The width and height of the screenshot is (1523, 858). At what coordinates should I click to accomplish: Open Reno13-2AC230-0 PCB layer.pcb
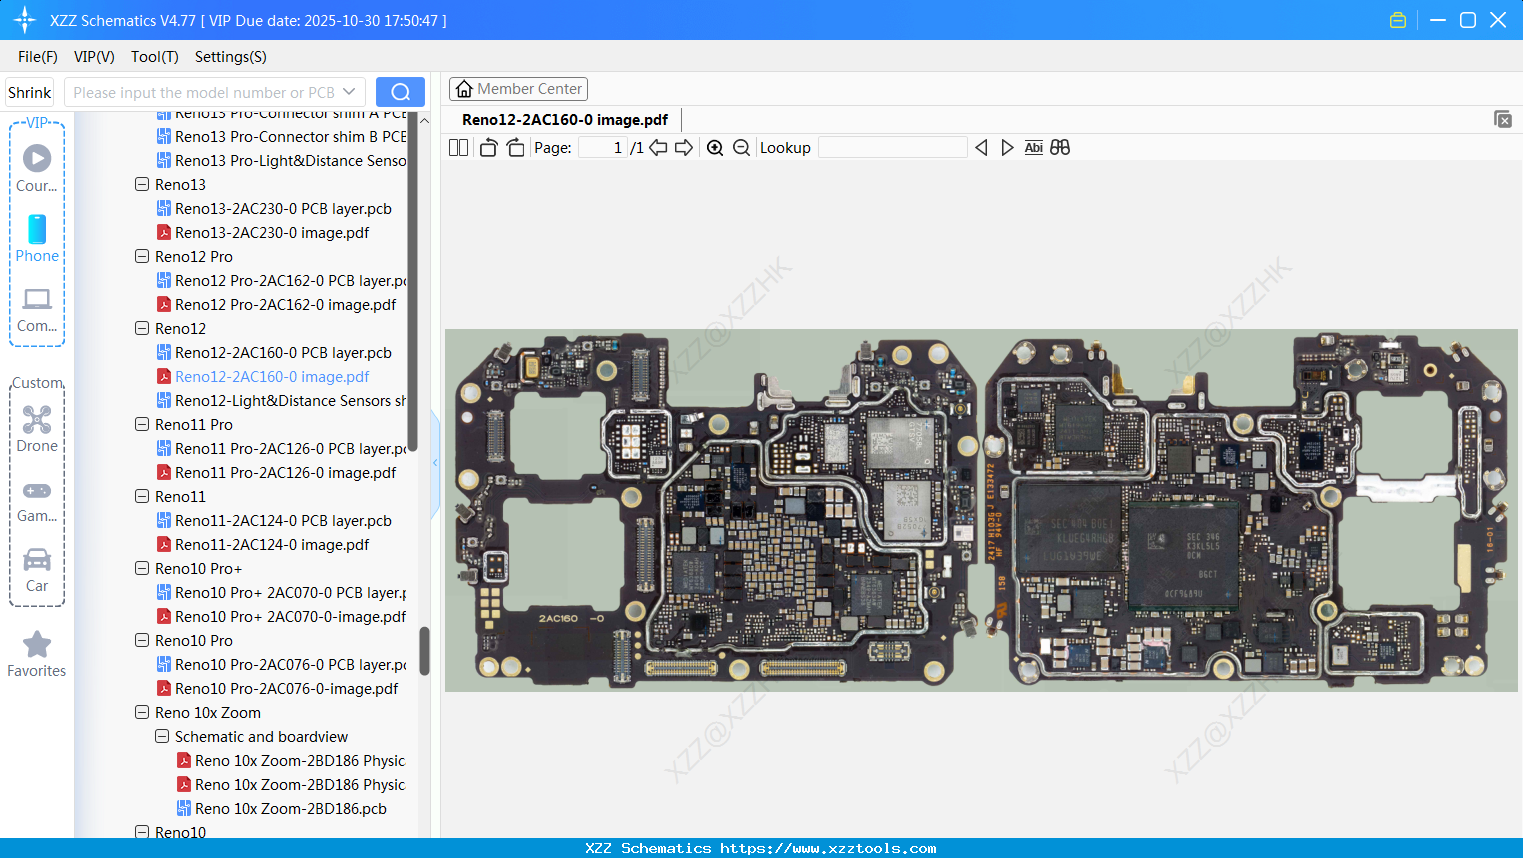283,208
